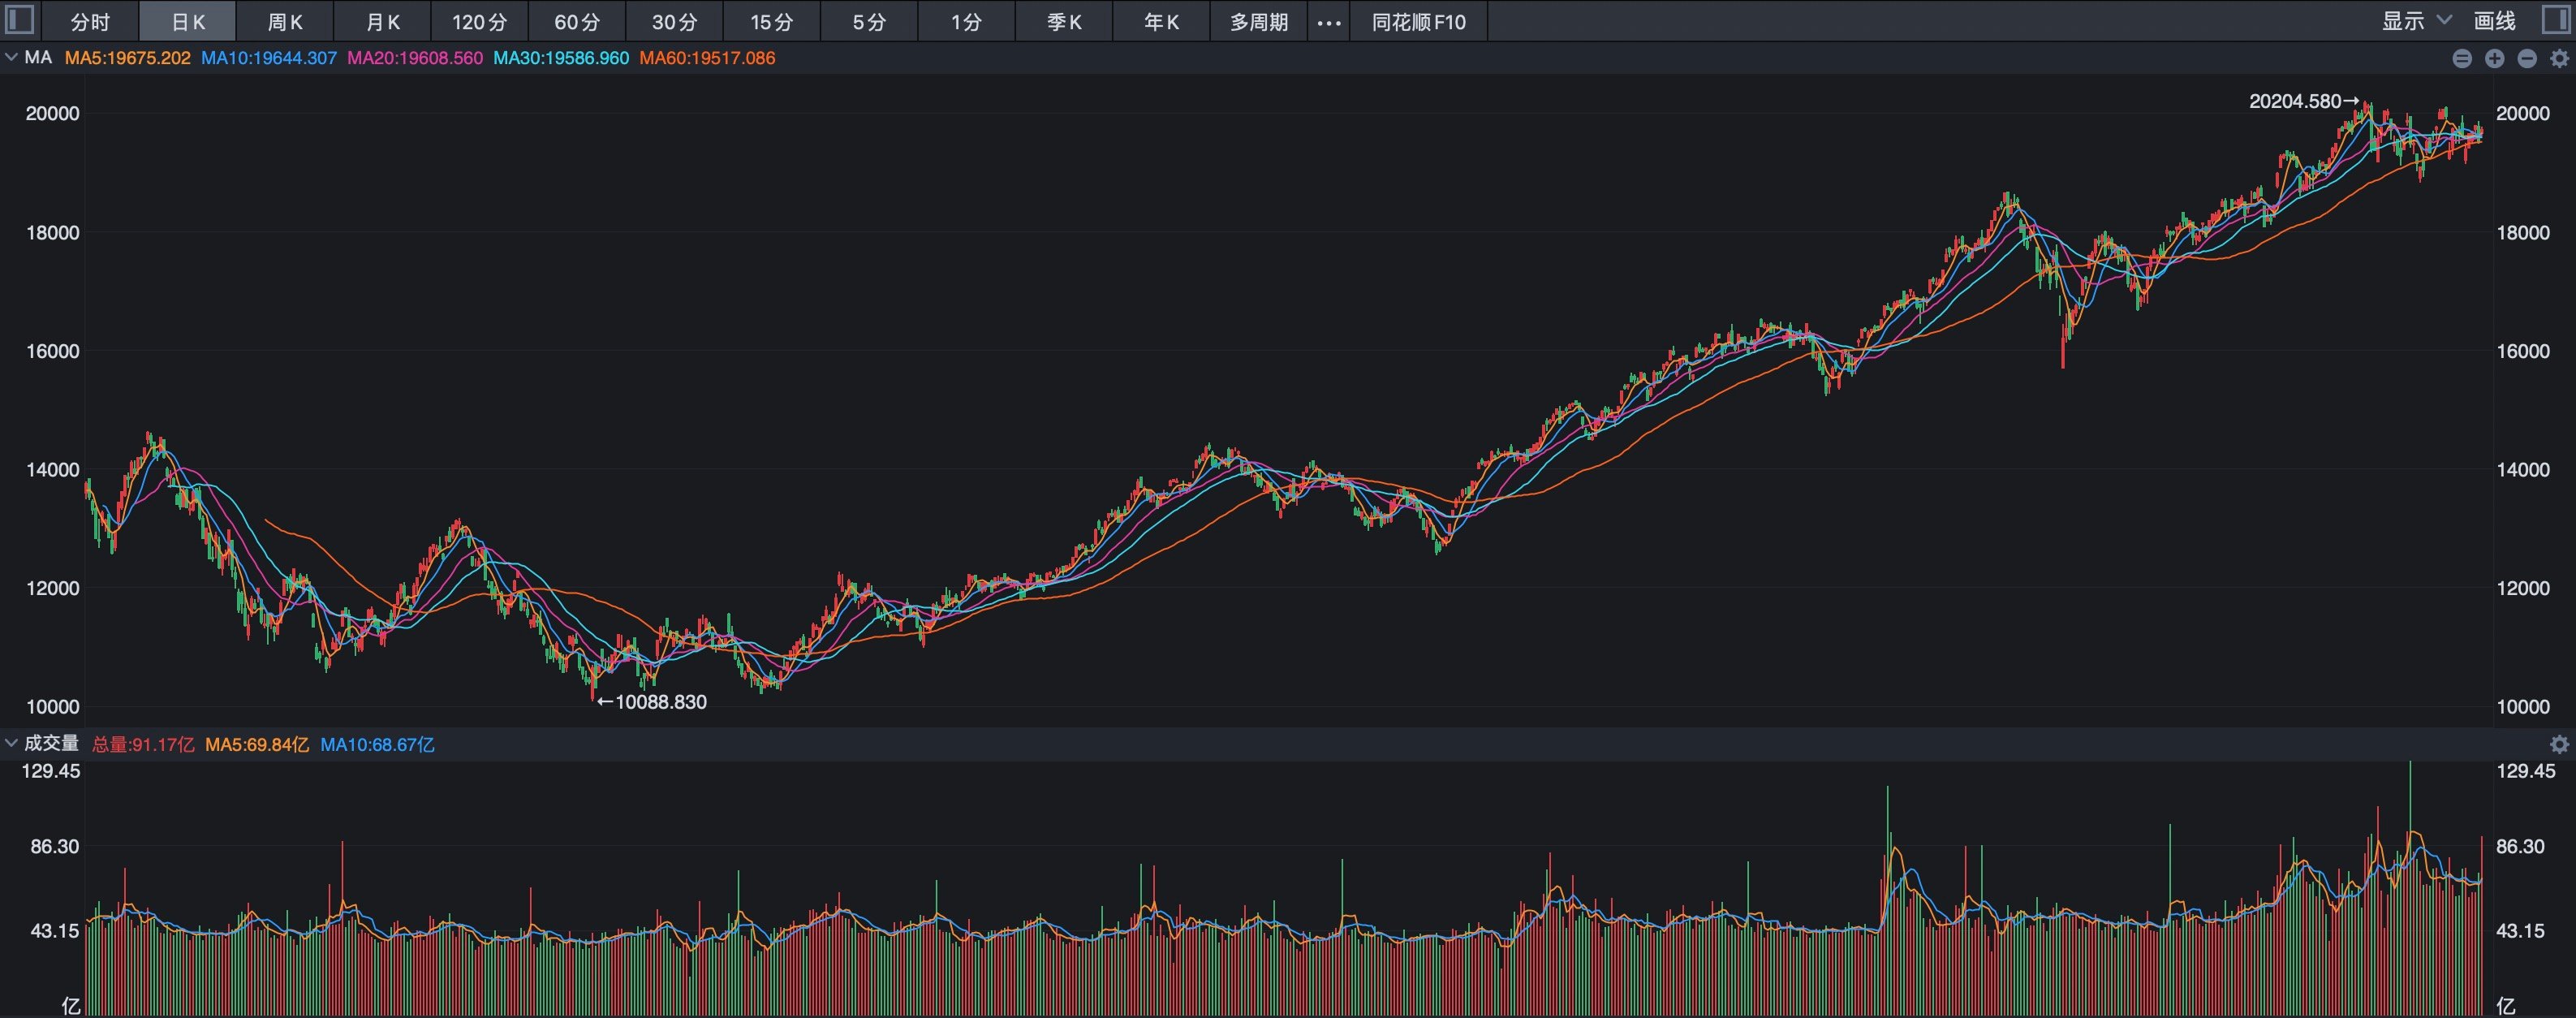
Task: Select the 5分 period tab
Action: [x=869, y=21]
